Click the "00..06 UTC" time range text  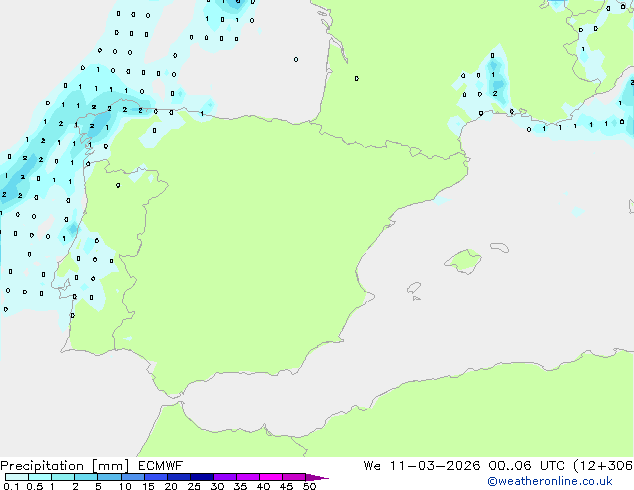526,466
